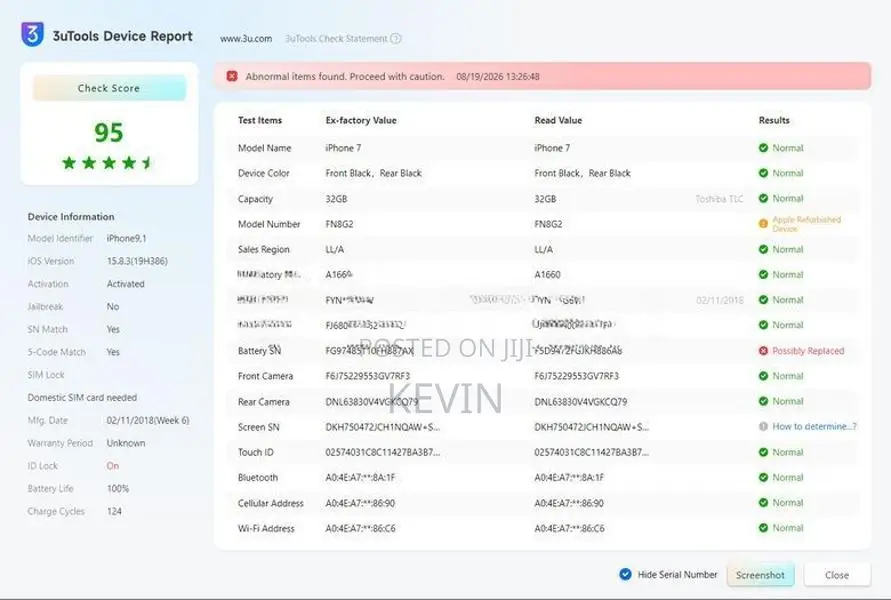
Task: Click Wi-Fi Address read value A0:4E:A7:**:86:C6
Action: [x=569, y=528]
